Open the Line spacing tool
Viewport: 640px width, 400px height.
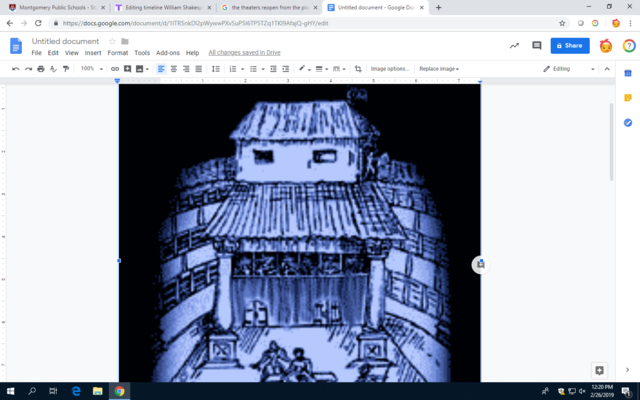(x=216, y=69)
